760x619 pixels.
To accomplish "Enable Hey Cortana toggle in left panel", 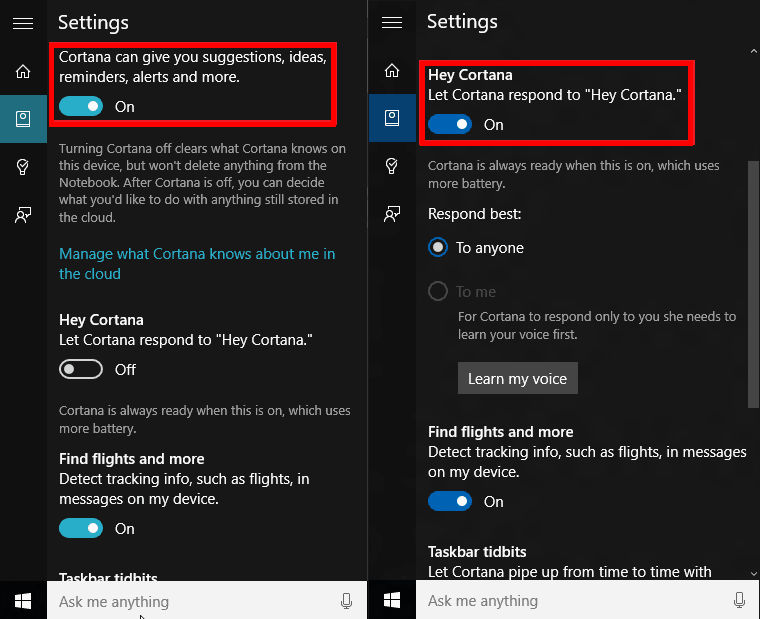I will 81,369.
